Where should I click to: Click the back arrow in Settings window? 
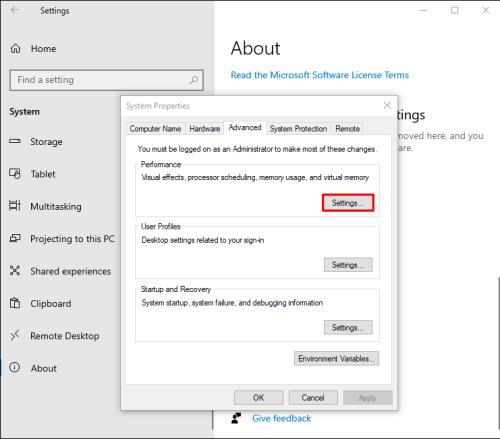point(15,10)
